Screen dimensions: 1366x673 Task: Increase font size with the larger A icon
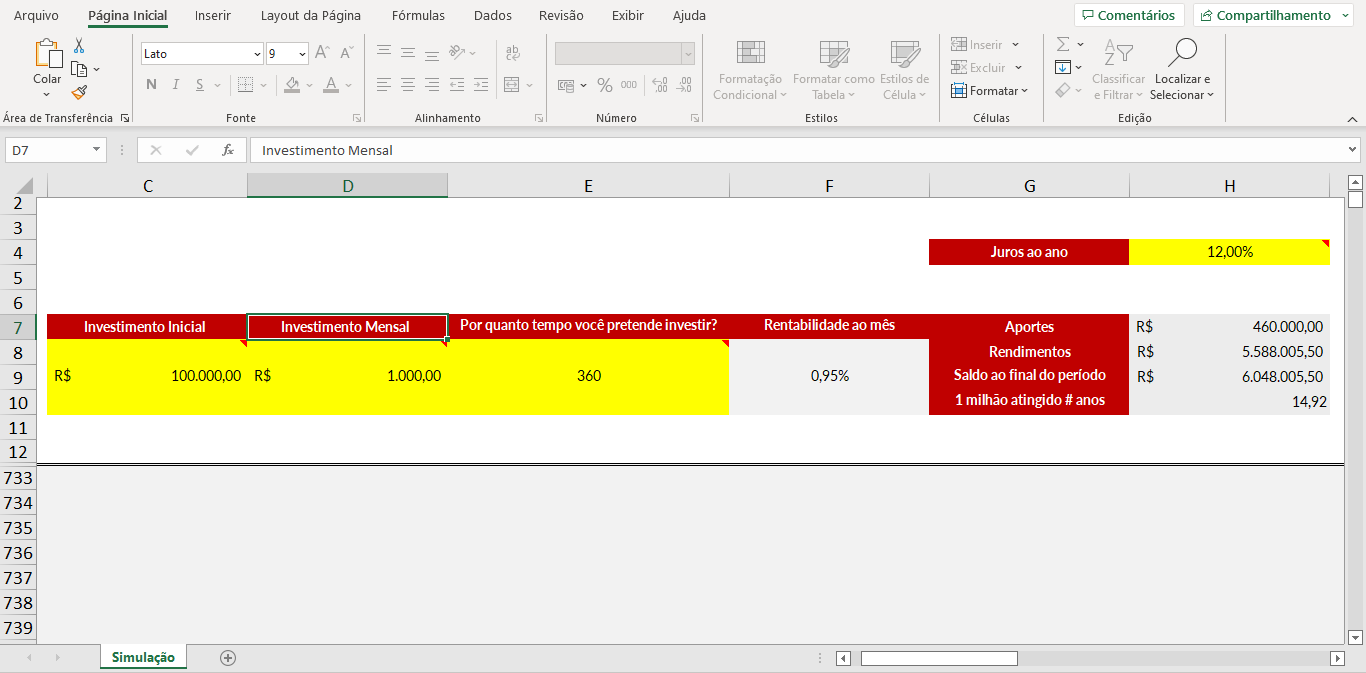coord(322,53)
